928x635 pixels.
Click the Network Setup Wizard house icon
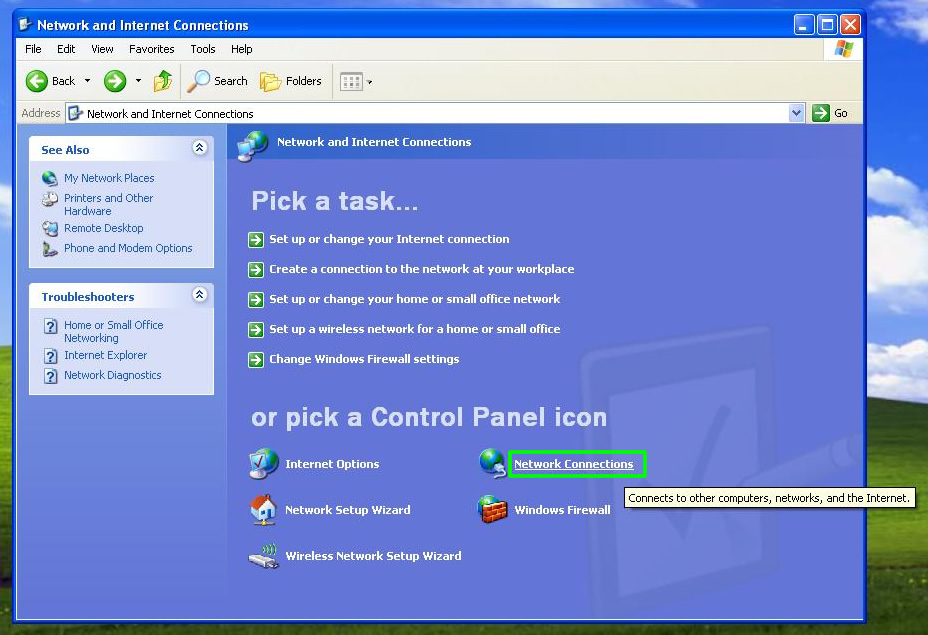[263, 510]
